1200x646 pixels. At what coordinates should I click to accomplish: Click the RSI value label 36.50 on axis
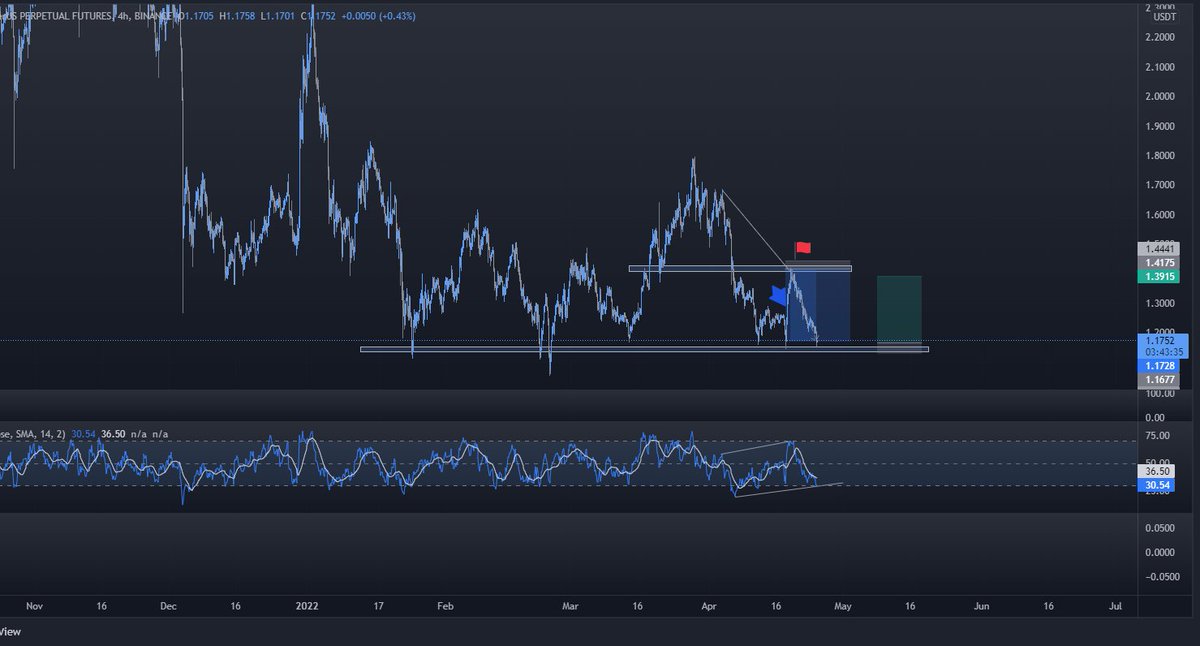1158,470
